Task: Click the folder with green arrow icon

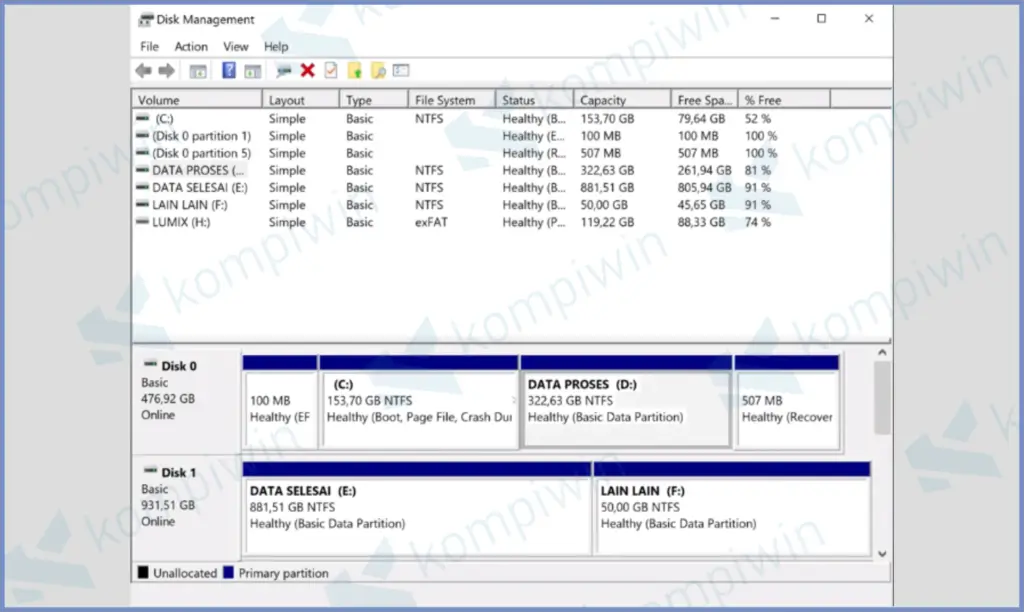Action: (x=354, y=70)
